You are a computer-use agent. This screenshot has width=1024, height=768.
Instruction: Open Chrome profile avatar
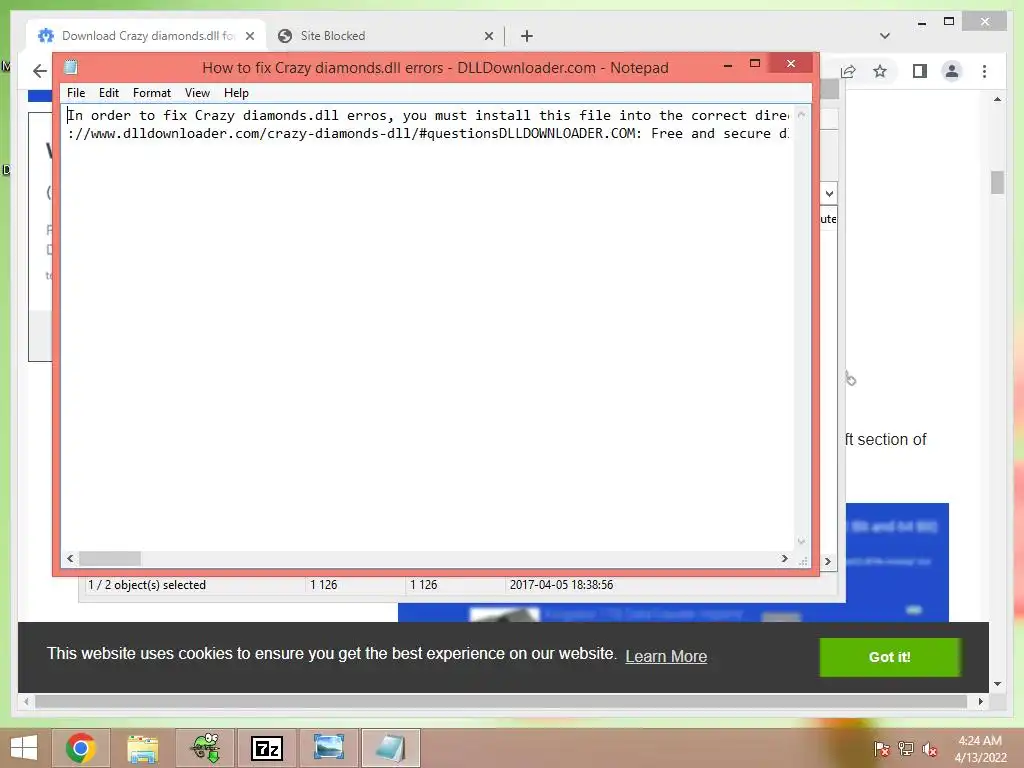click(x=952, y=71)
